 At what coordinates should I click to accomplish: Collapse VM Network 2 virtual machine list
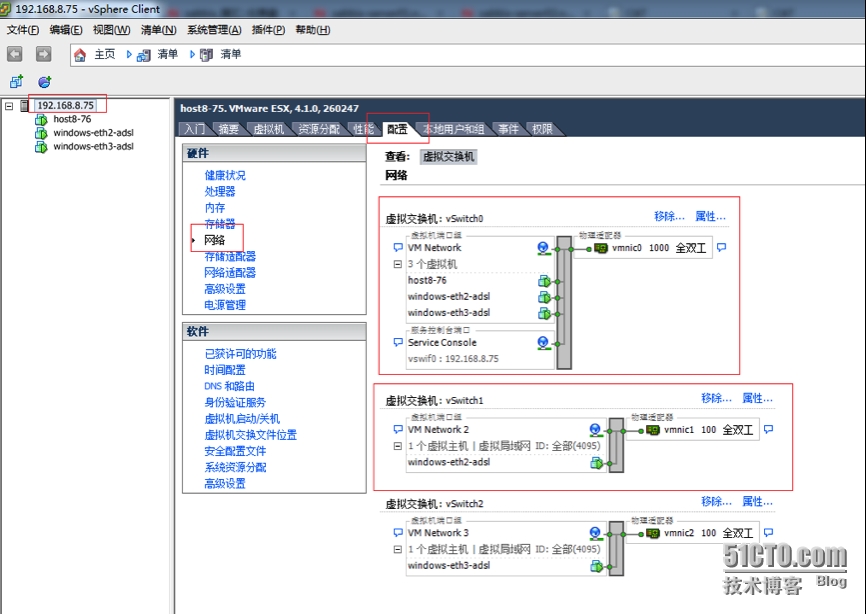point(398,446)
